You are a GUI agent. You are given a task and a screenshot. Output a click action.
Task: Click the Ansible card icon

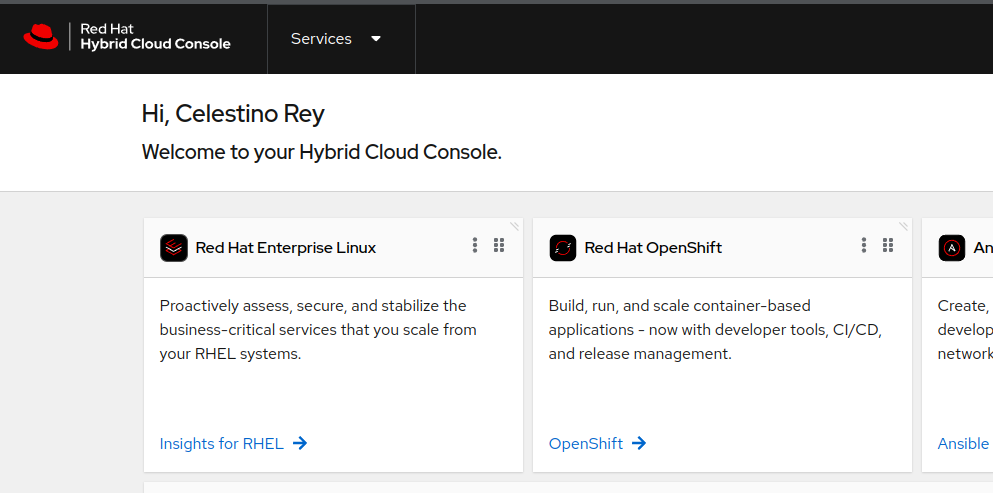click(x=952, y=248)
